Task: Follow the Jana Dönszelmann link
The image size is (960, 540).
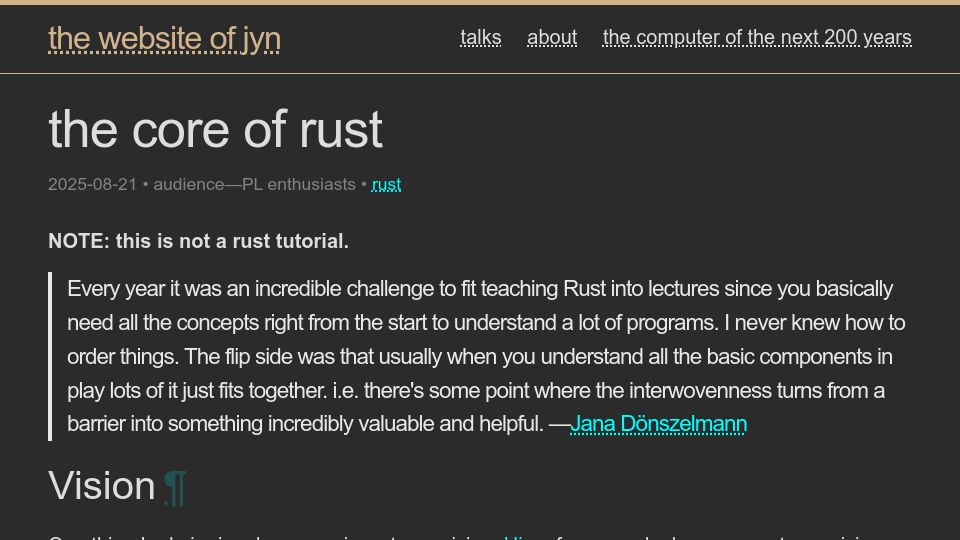Action: coord(659,424)
